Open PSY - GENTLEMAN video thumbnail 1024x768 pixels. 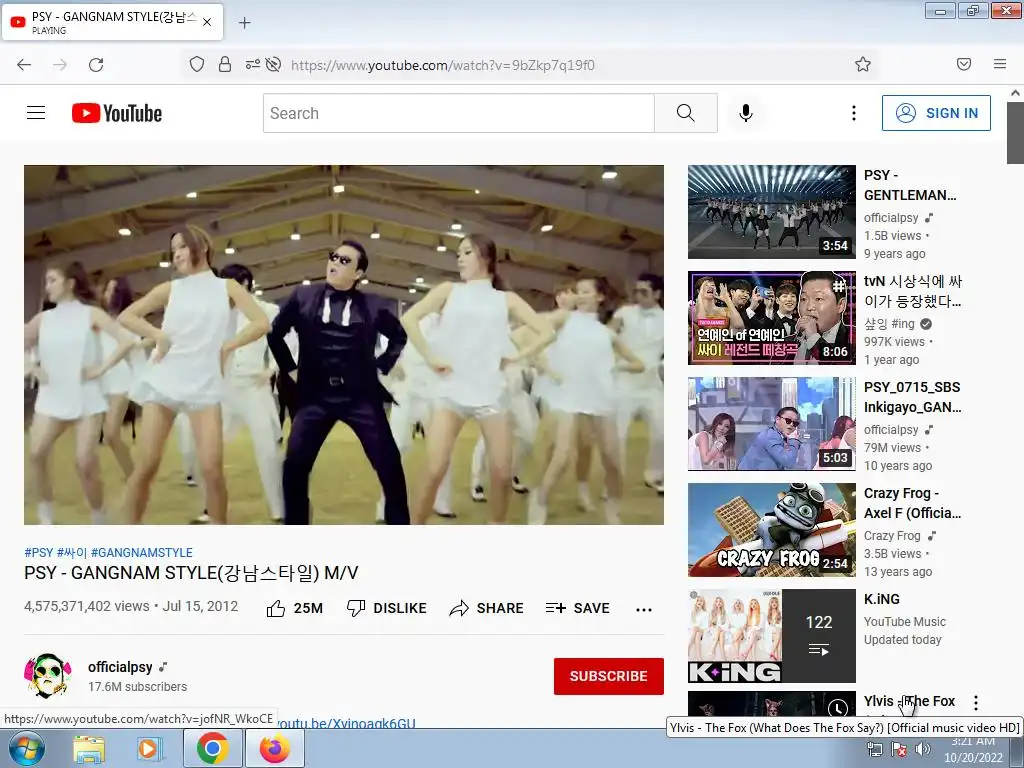[x=771, y=212]
